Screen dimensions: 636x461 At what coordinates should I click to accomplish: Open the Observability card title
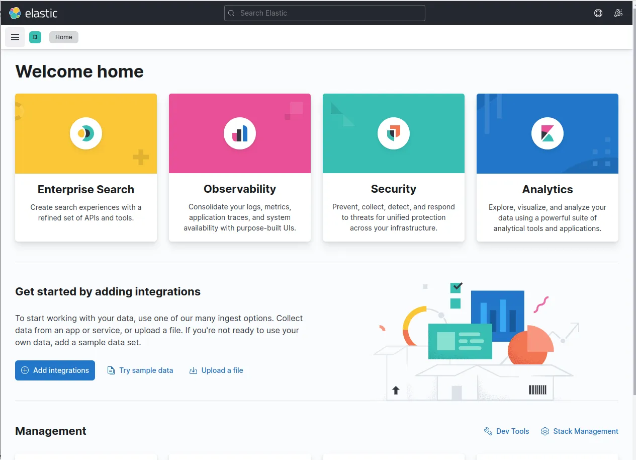240,189
